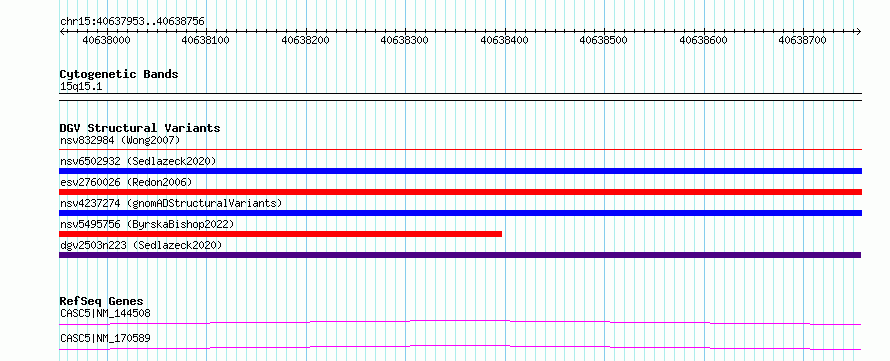Click the short red nsv5495756 variant bar
890x361 pixels.
click(x=280, y=234)
